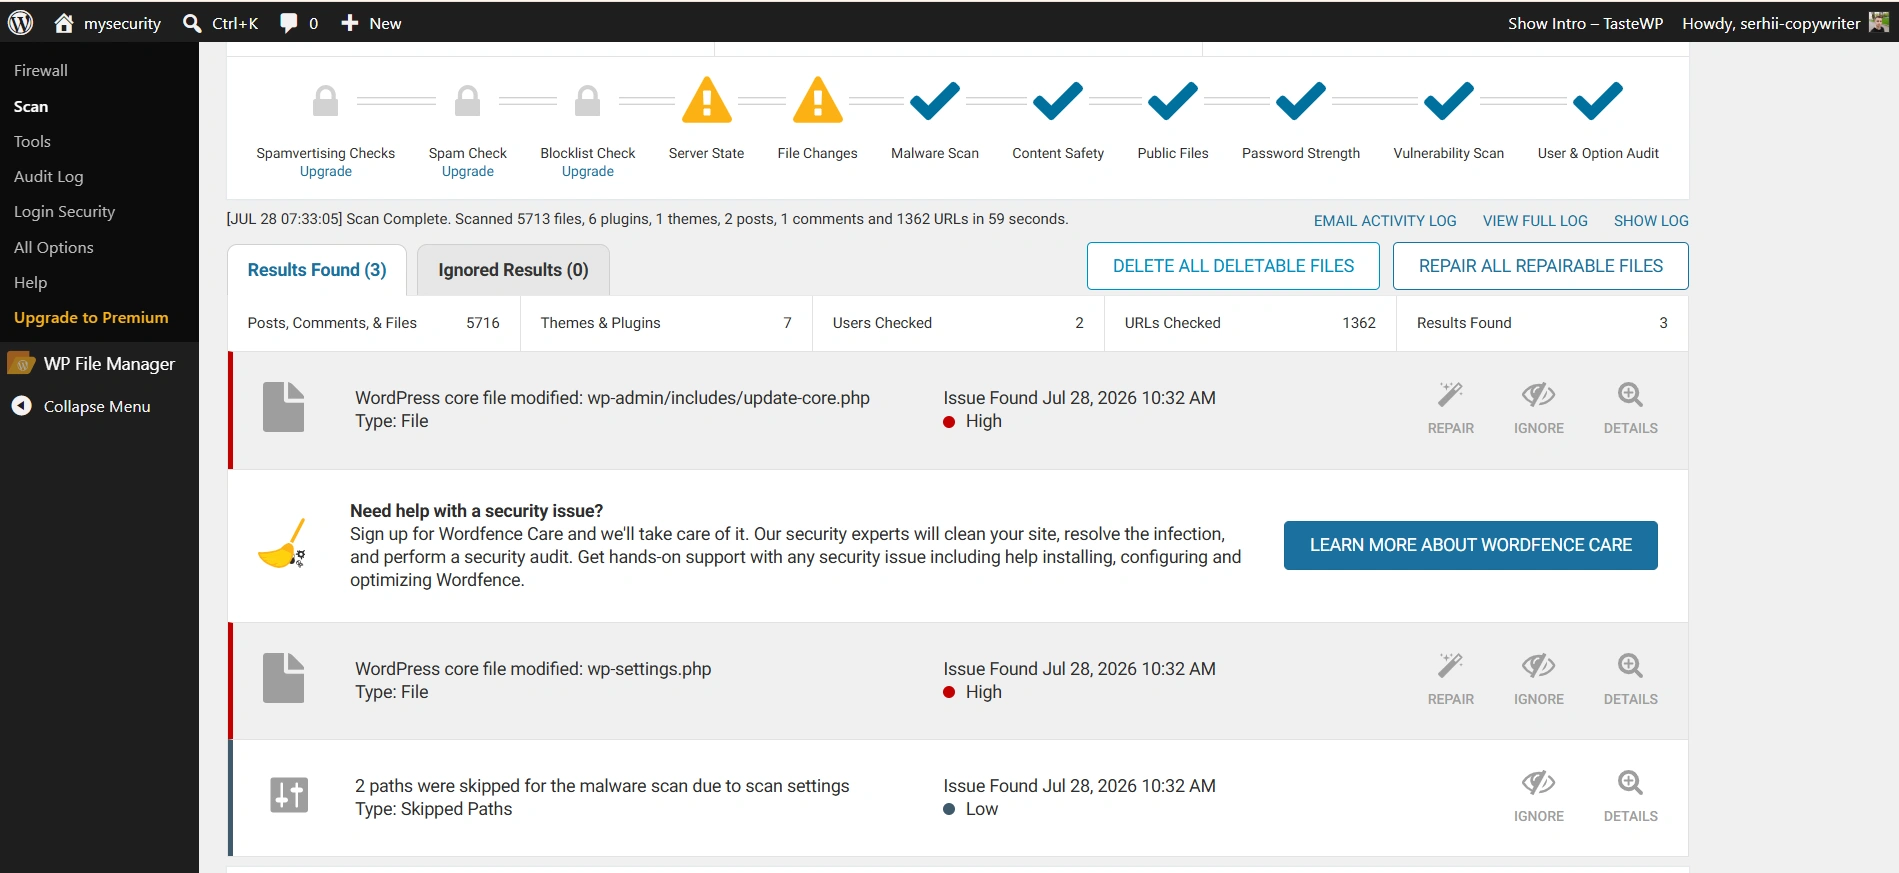
Task: Ignore the update-core.php issue
Action: pyautogui.click(x=1539, y=408)
